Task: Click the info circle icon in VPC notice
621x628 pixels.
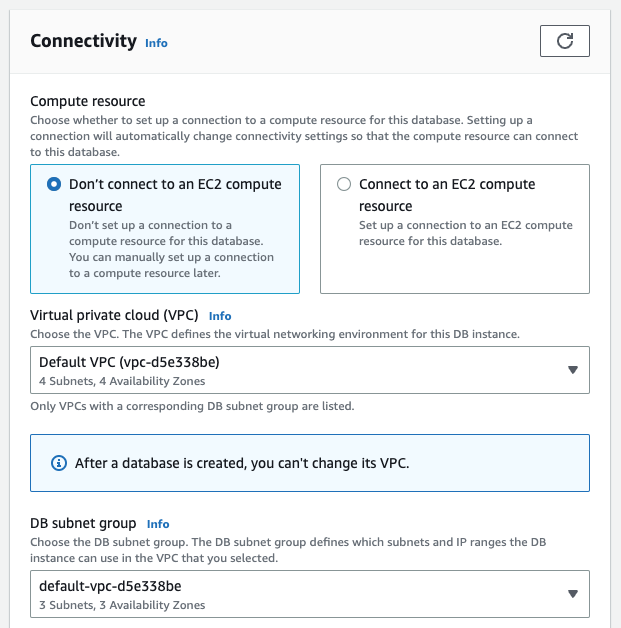Action: [59, 463]
